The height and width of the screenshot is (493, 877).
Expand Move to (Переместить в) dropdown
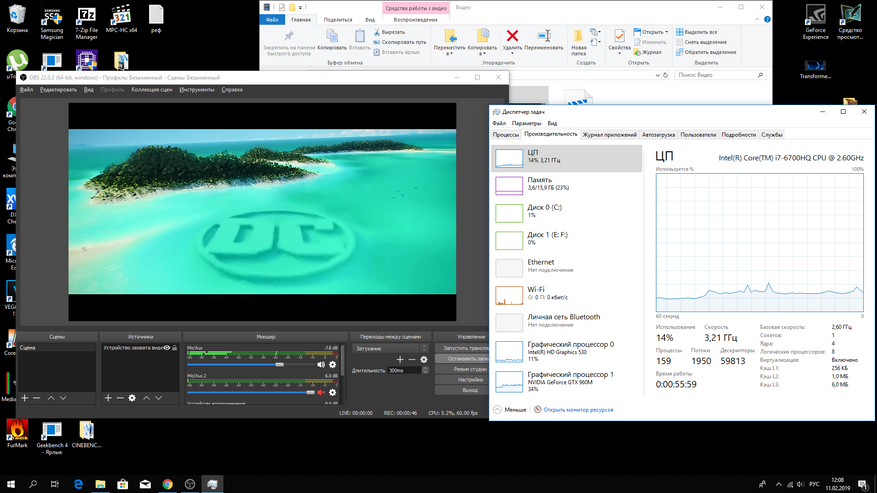(x=449, y=54)
